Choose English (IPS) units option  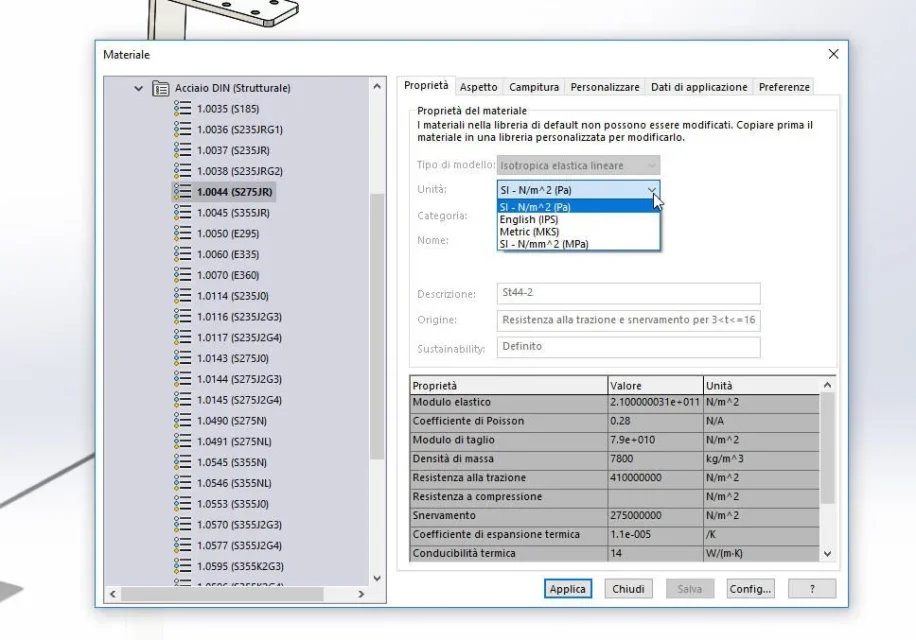(578, 219)
